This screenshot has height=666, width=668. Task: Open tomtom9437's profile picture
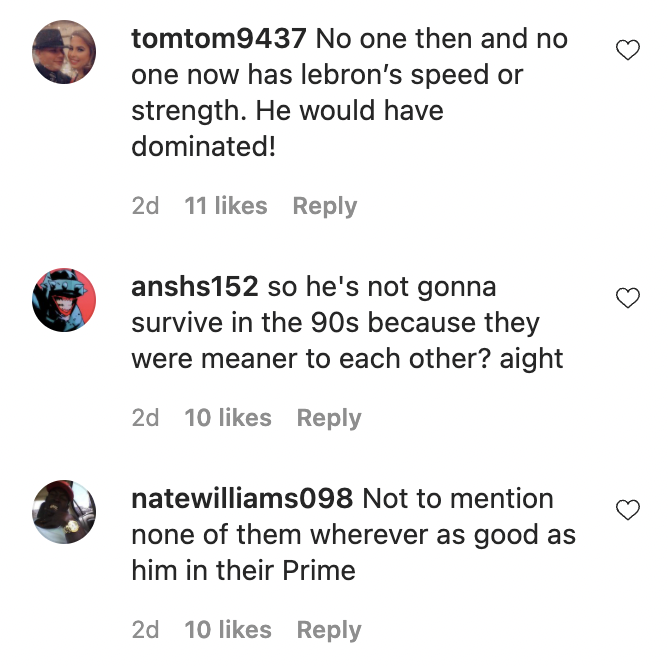pos(64,52)
